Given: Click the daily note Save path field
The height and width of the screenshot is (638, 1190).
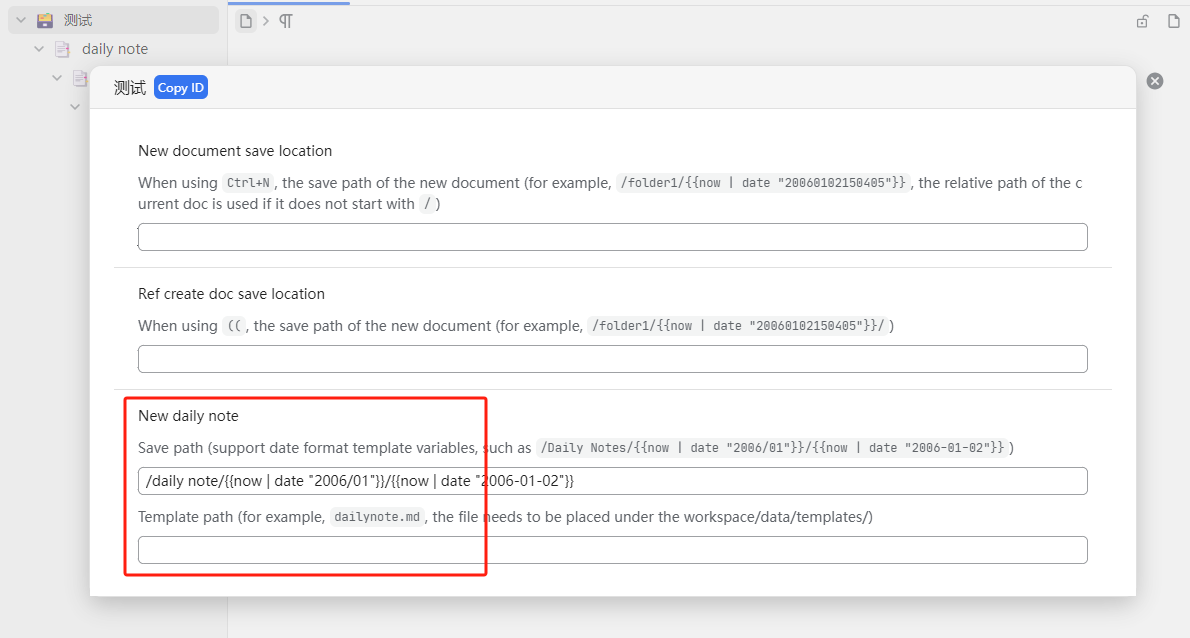Looking at the screenshot, I should tap(612, 481).
